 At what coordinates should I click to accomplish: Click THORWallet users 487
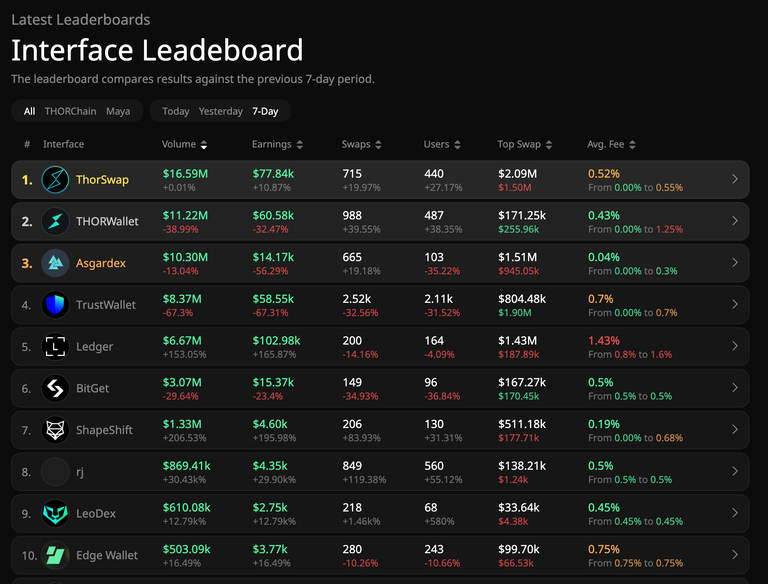(x=434, y=216)
